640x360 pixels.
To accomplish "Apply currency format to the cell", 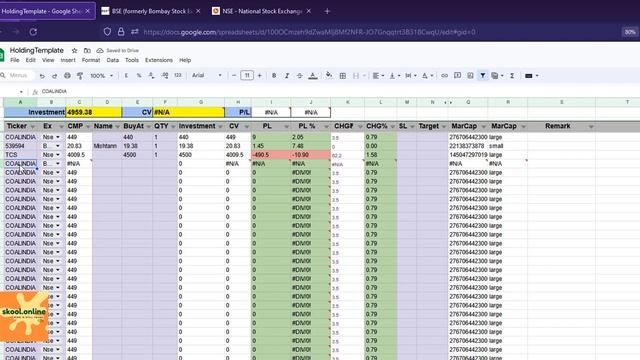I will click(x=126, y=76).
